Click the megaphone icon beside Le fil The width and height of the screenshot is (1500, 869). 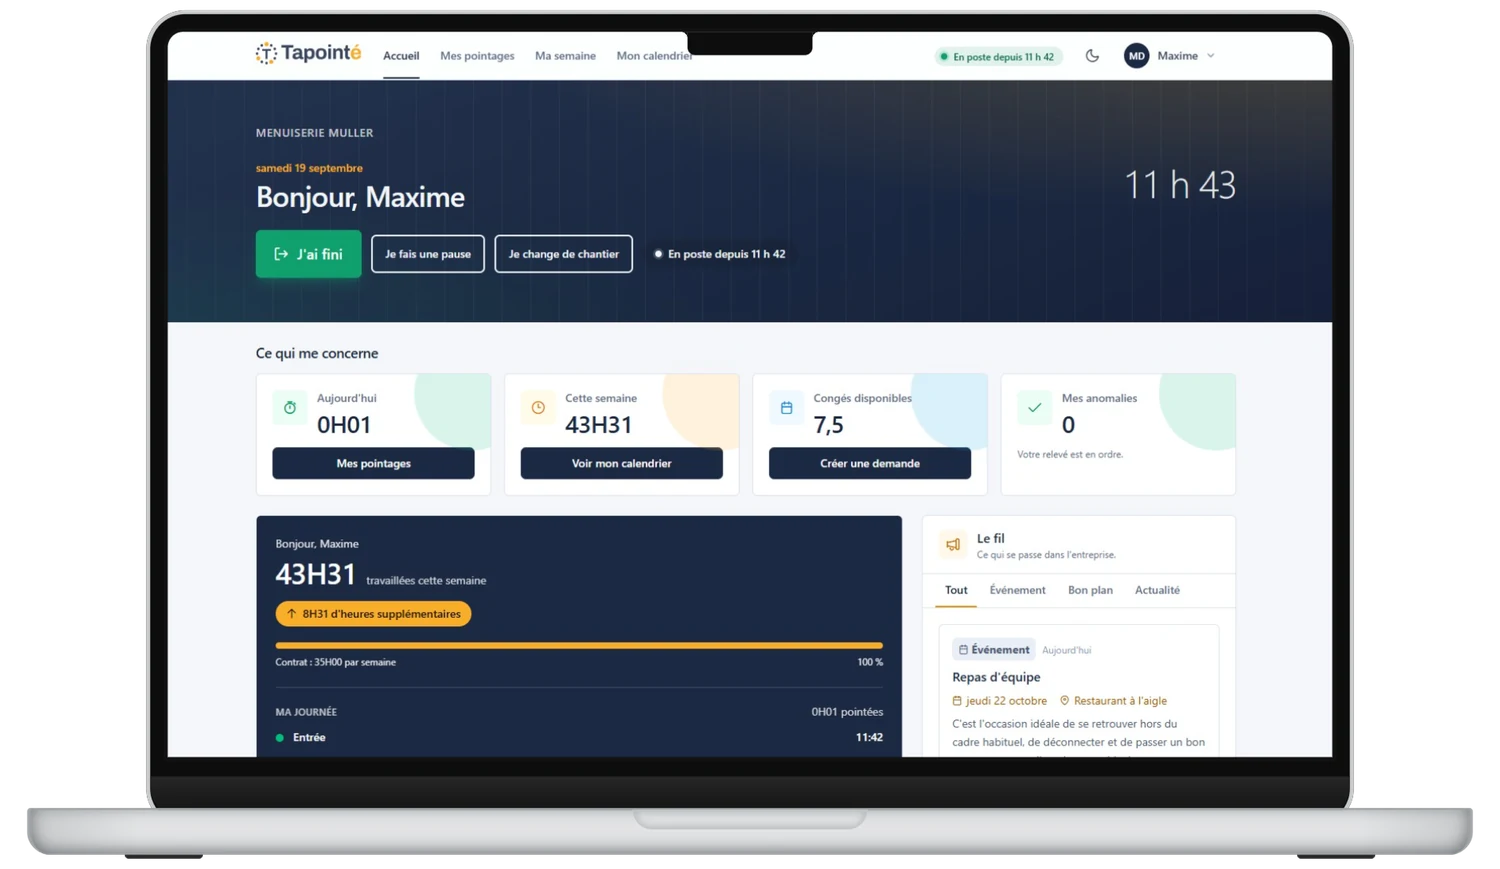pos(953,545)
